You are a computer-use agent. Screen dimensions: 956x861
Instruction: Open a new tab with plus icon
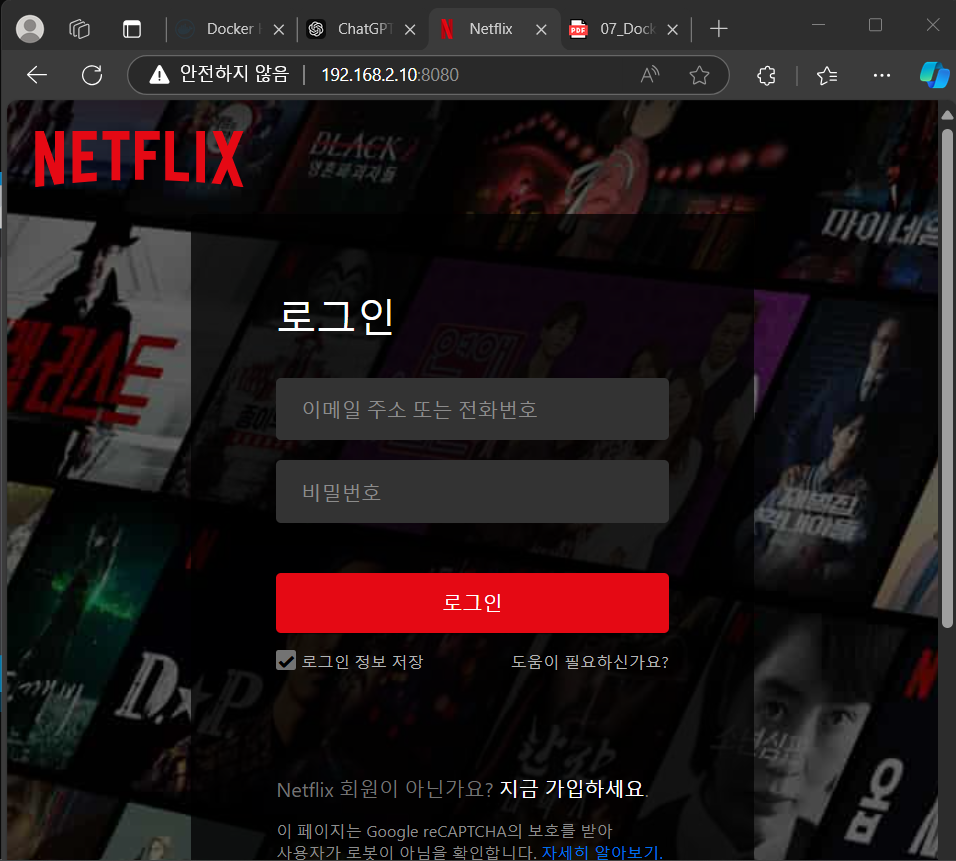click(x=719, y=29)
